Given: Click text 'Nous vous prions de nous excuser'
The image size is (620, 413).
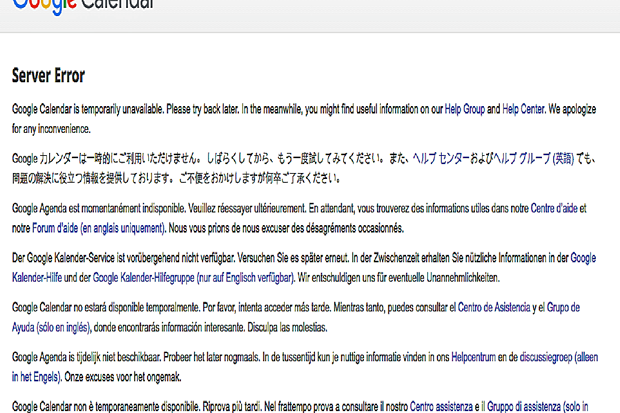Looking at the screenshot, I should pos(229,228).
